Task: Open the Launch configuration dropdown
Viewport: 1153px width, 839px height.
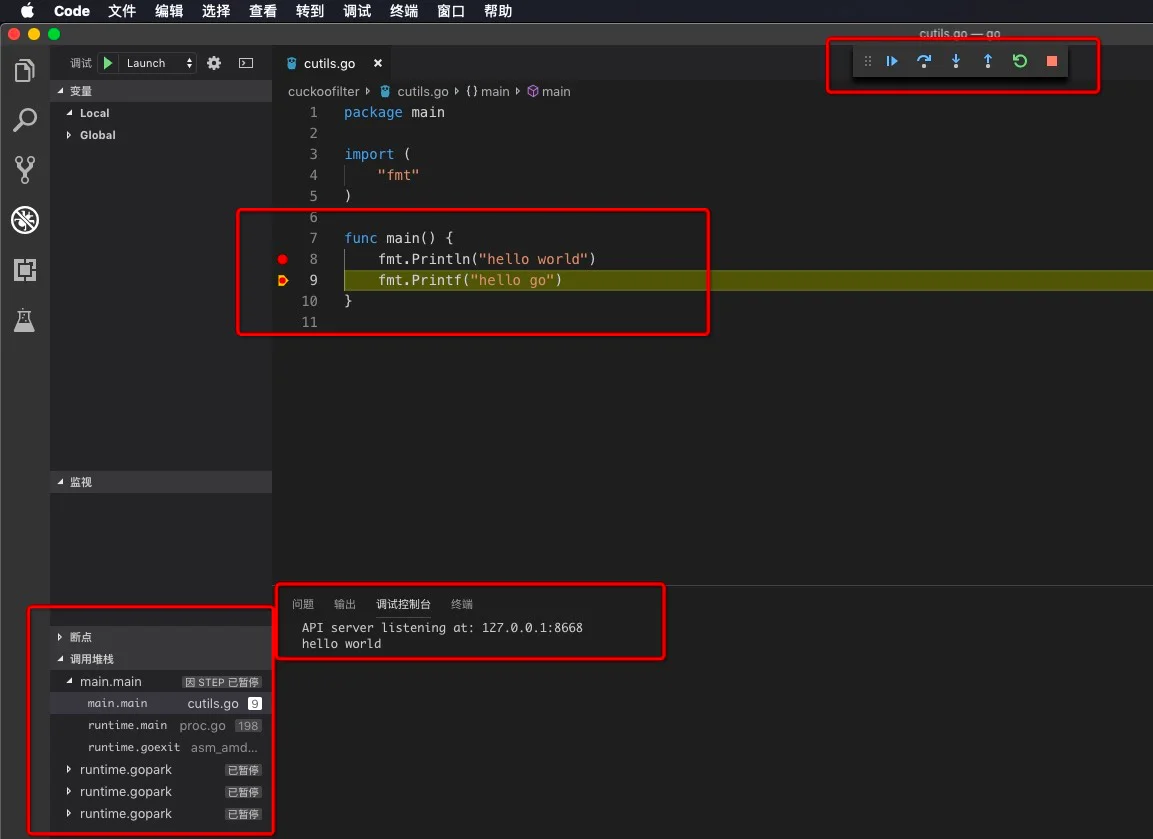Action: point(159,63)
